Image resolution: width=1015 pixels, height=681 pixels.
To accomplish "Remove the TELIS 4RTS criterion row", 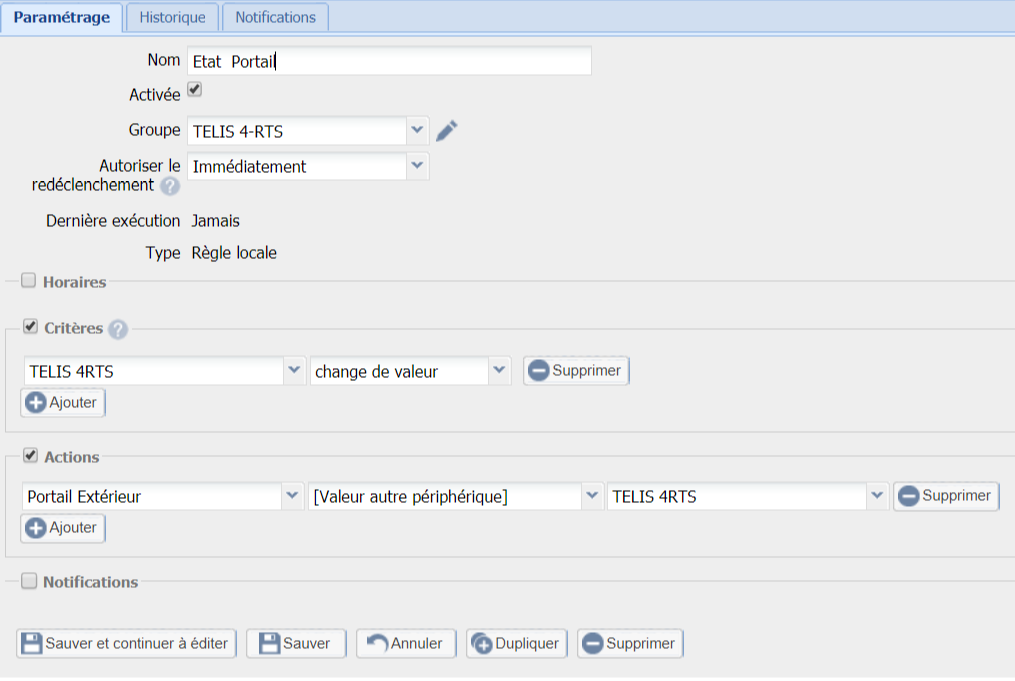I will (576, 371).
